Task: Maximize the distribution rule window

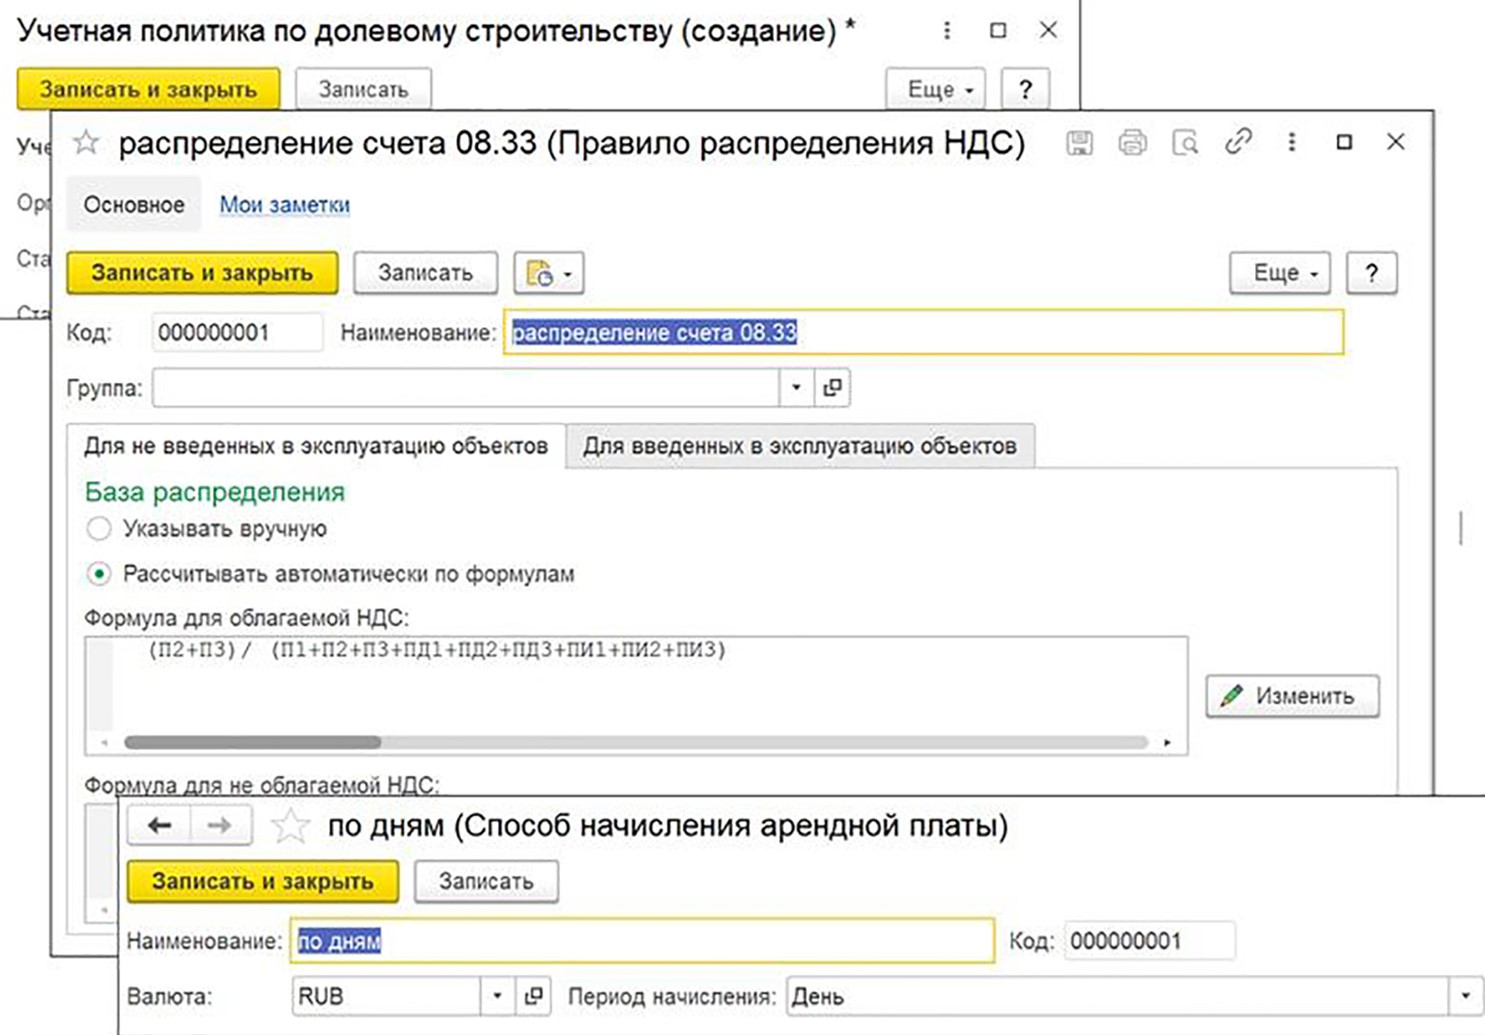Action: [1344, 142]
